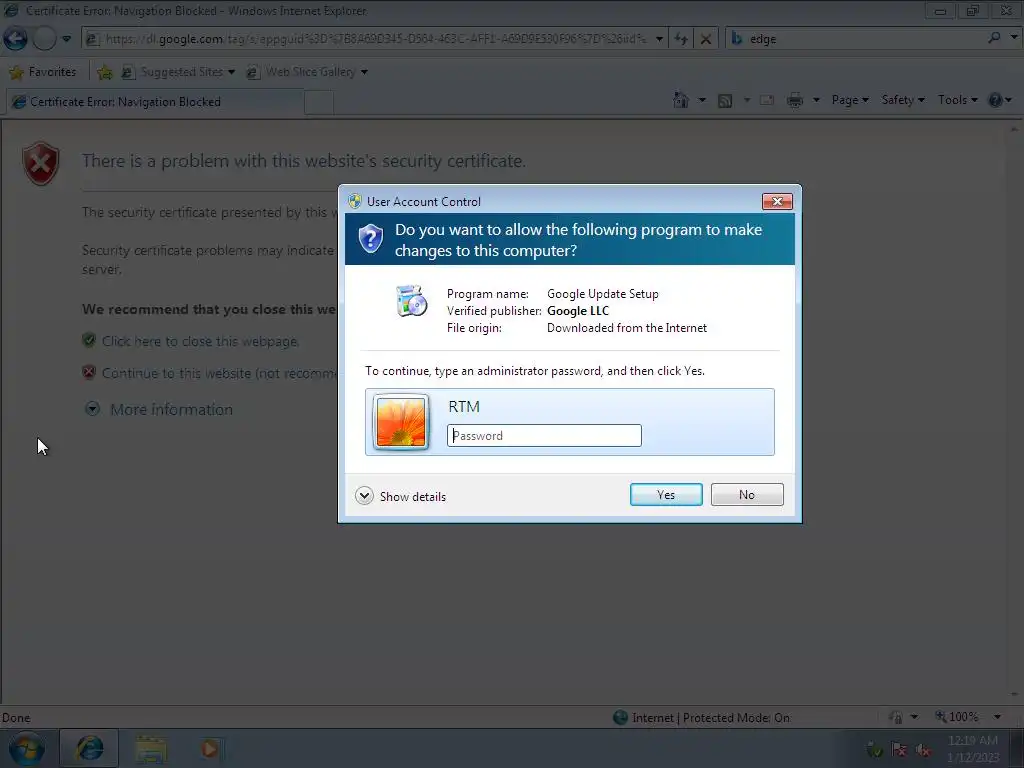Click the Google LLC verified publisher text
This screenshot has width=1024, height=768.
coord(578,311)
